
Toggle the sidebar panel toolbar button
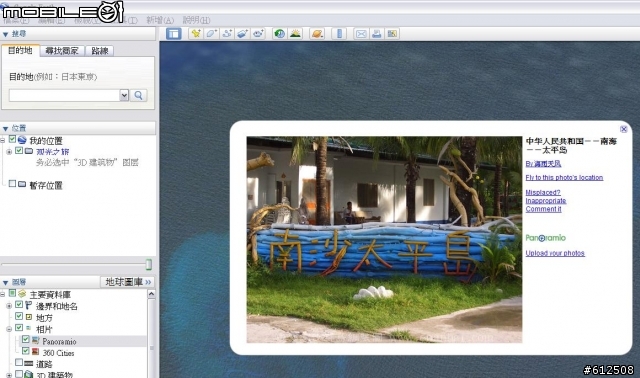(173, 34)
